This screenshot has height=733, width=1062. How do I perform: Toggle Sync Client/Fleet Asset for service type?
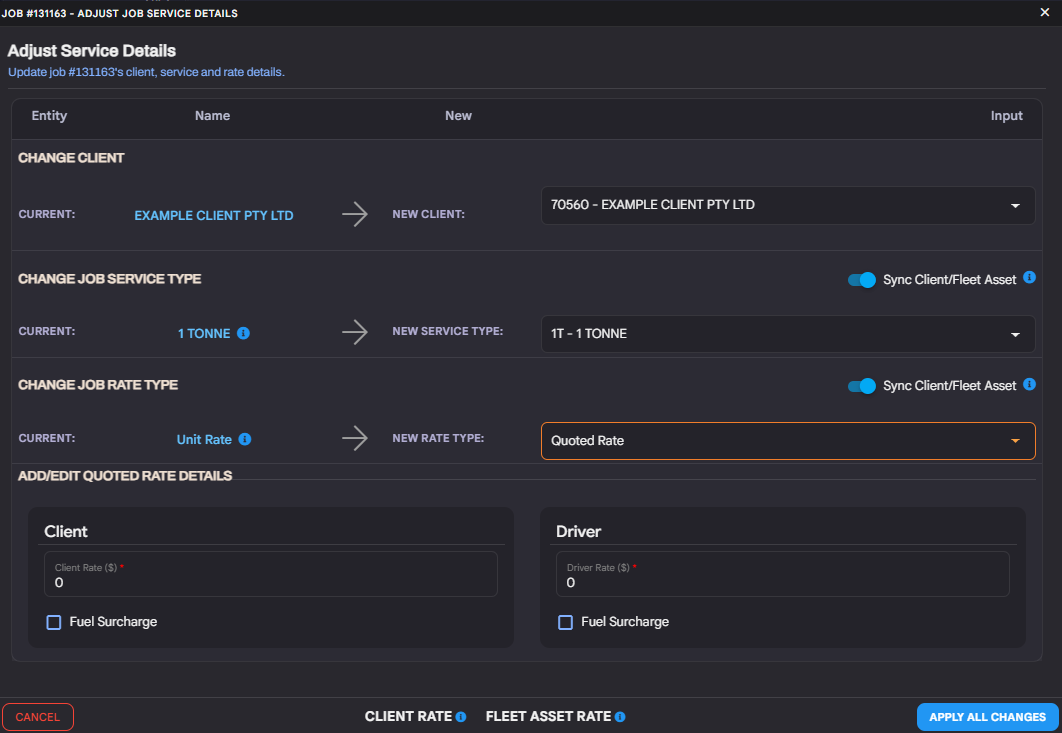click(862, 280)
